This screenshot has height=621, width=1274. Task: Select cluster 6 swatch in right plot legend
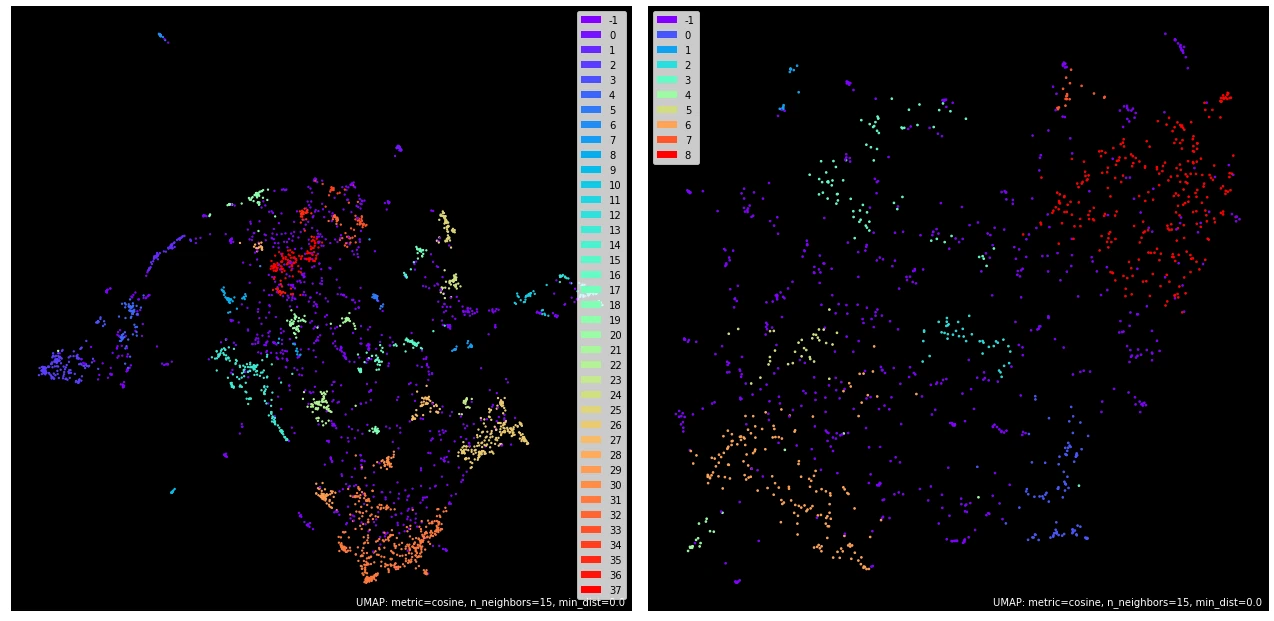pyautogui.click(x=667, y=125)
